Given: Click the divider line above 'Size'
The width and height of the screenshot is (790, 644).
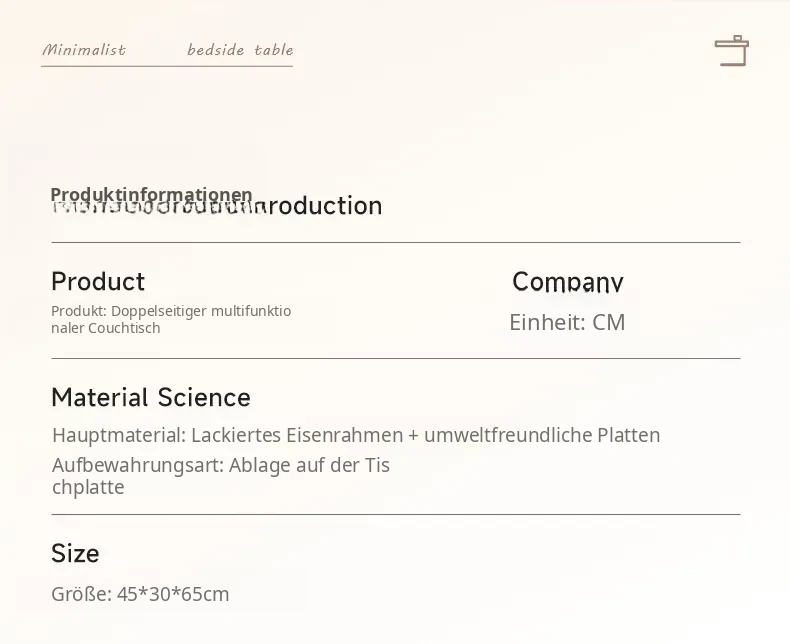Looking at the screenshot, I should click(x=396, y=514).
